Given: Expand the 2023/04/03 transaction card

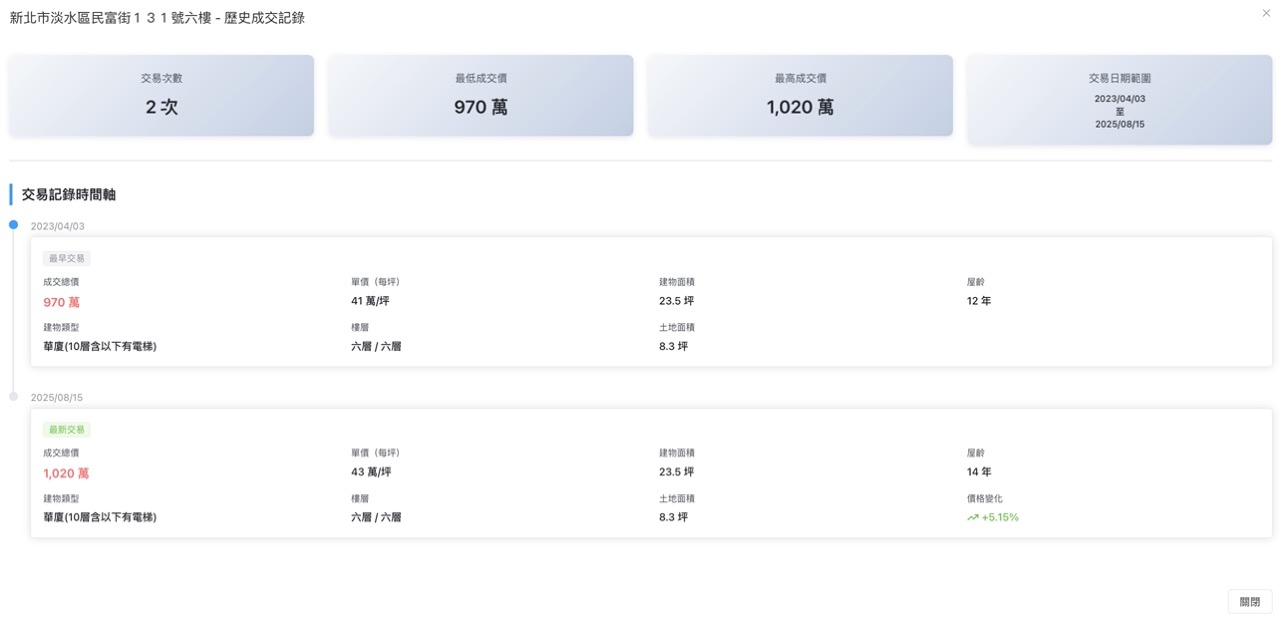Looking at the screenshot, I should 650,302.
